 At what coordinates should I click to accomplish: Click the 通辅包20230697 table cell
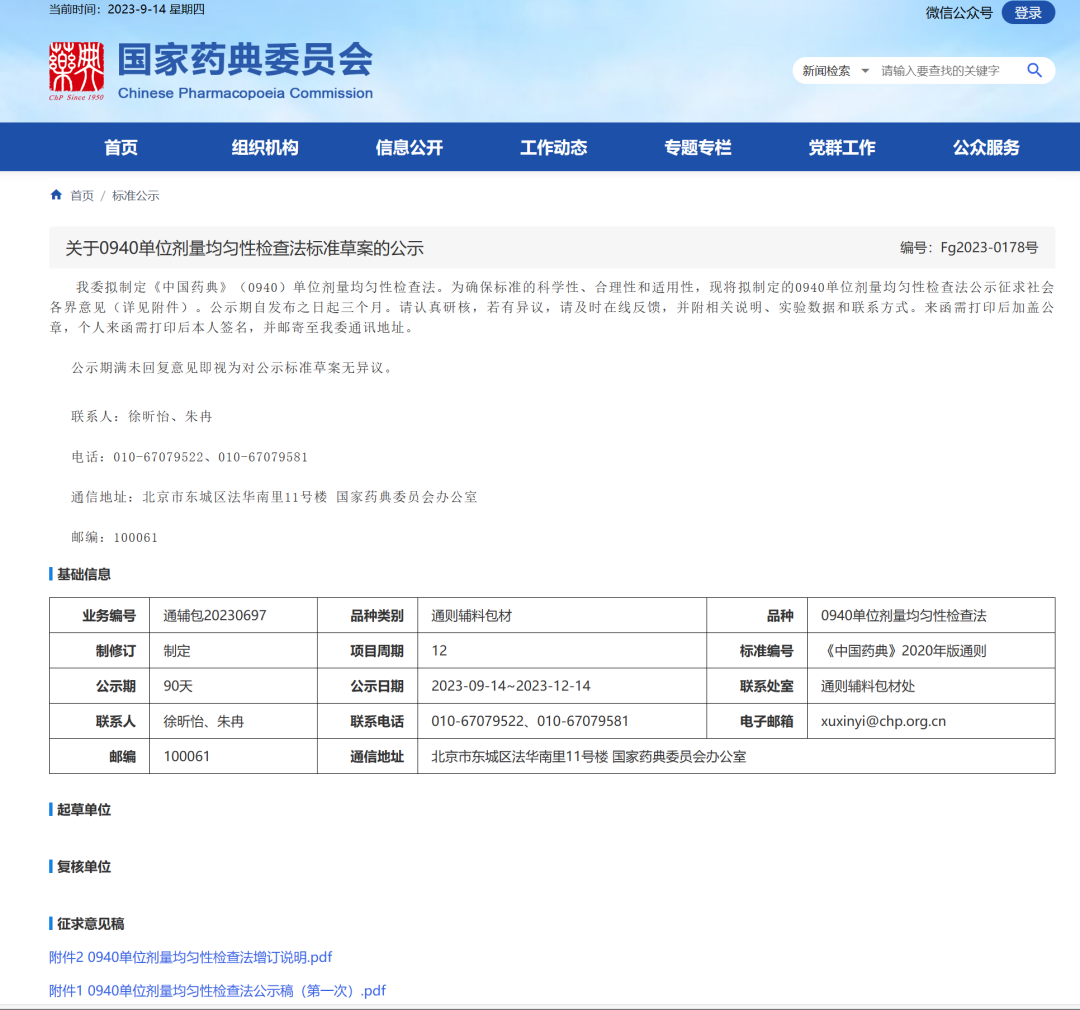233,615
